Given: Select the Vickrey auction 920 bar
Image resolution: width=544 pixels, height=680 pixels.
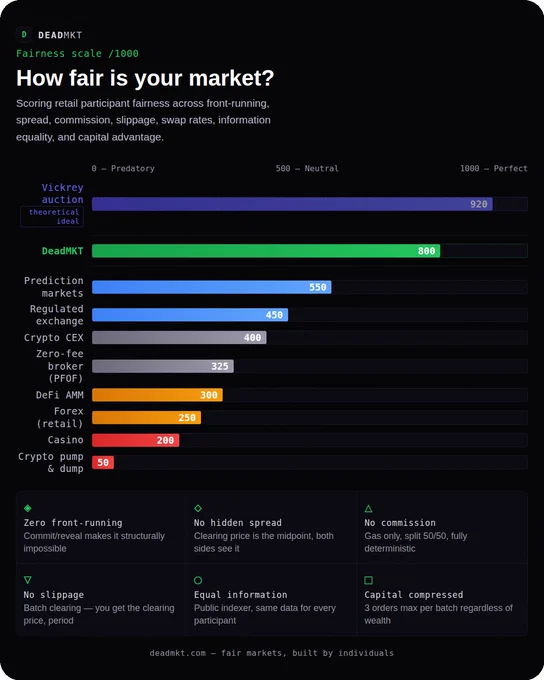Looking at the screenshot, I should coord(292,204).
